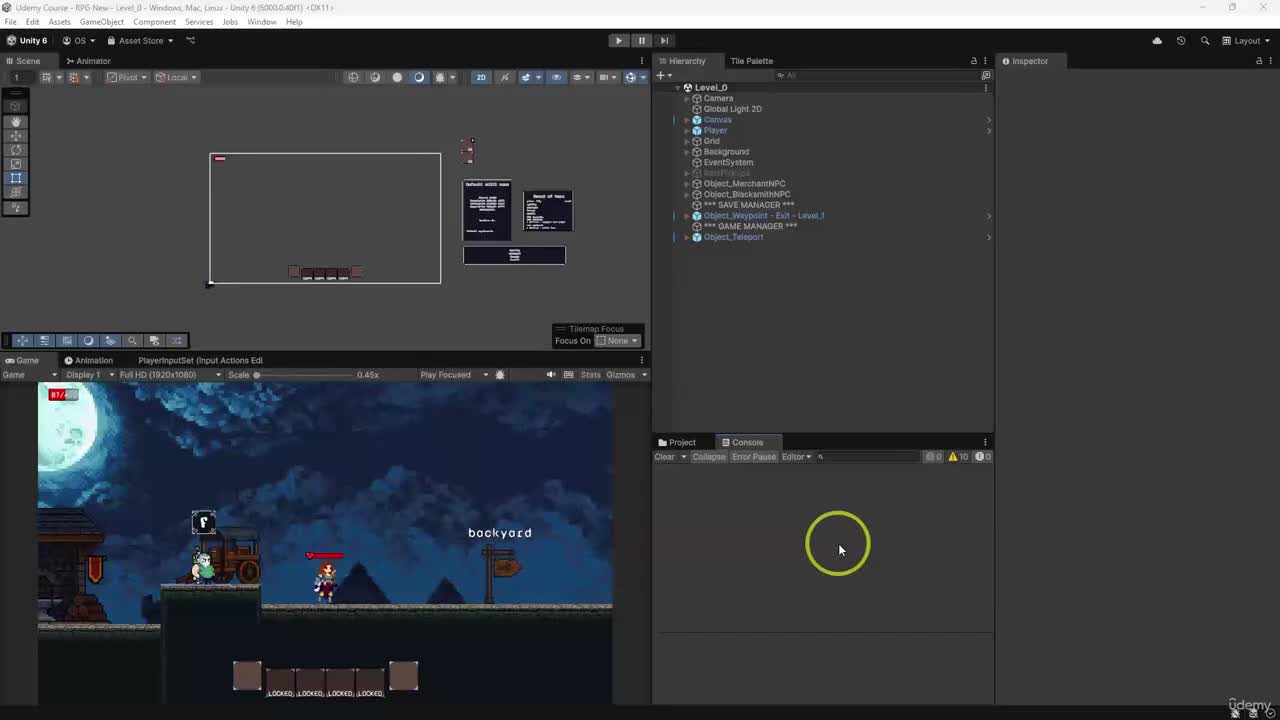Open PlayerInputSet Input Actions tab

200,361
